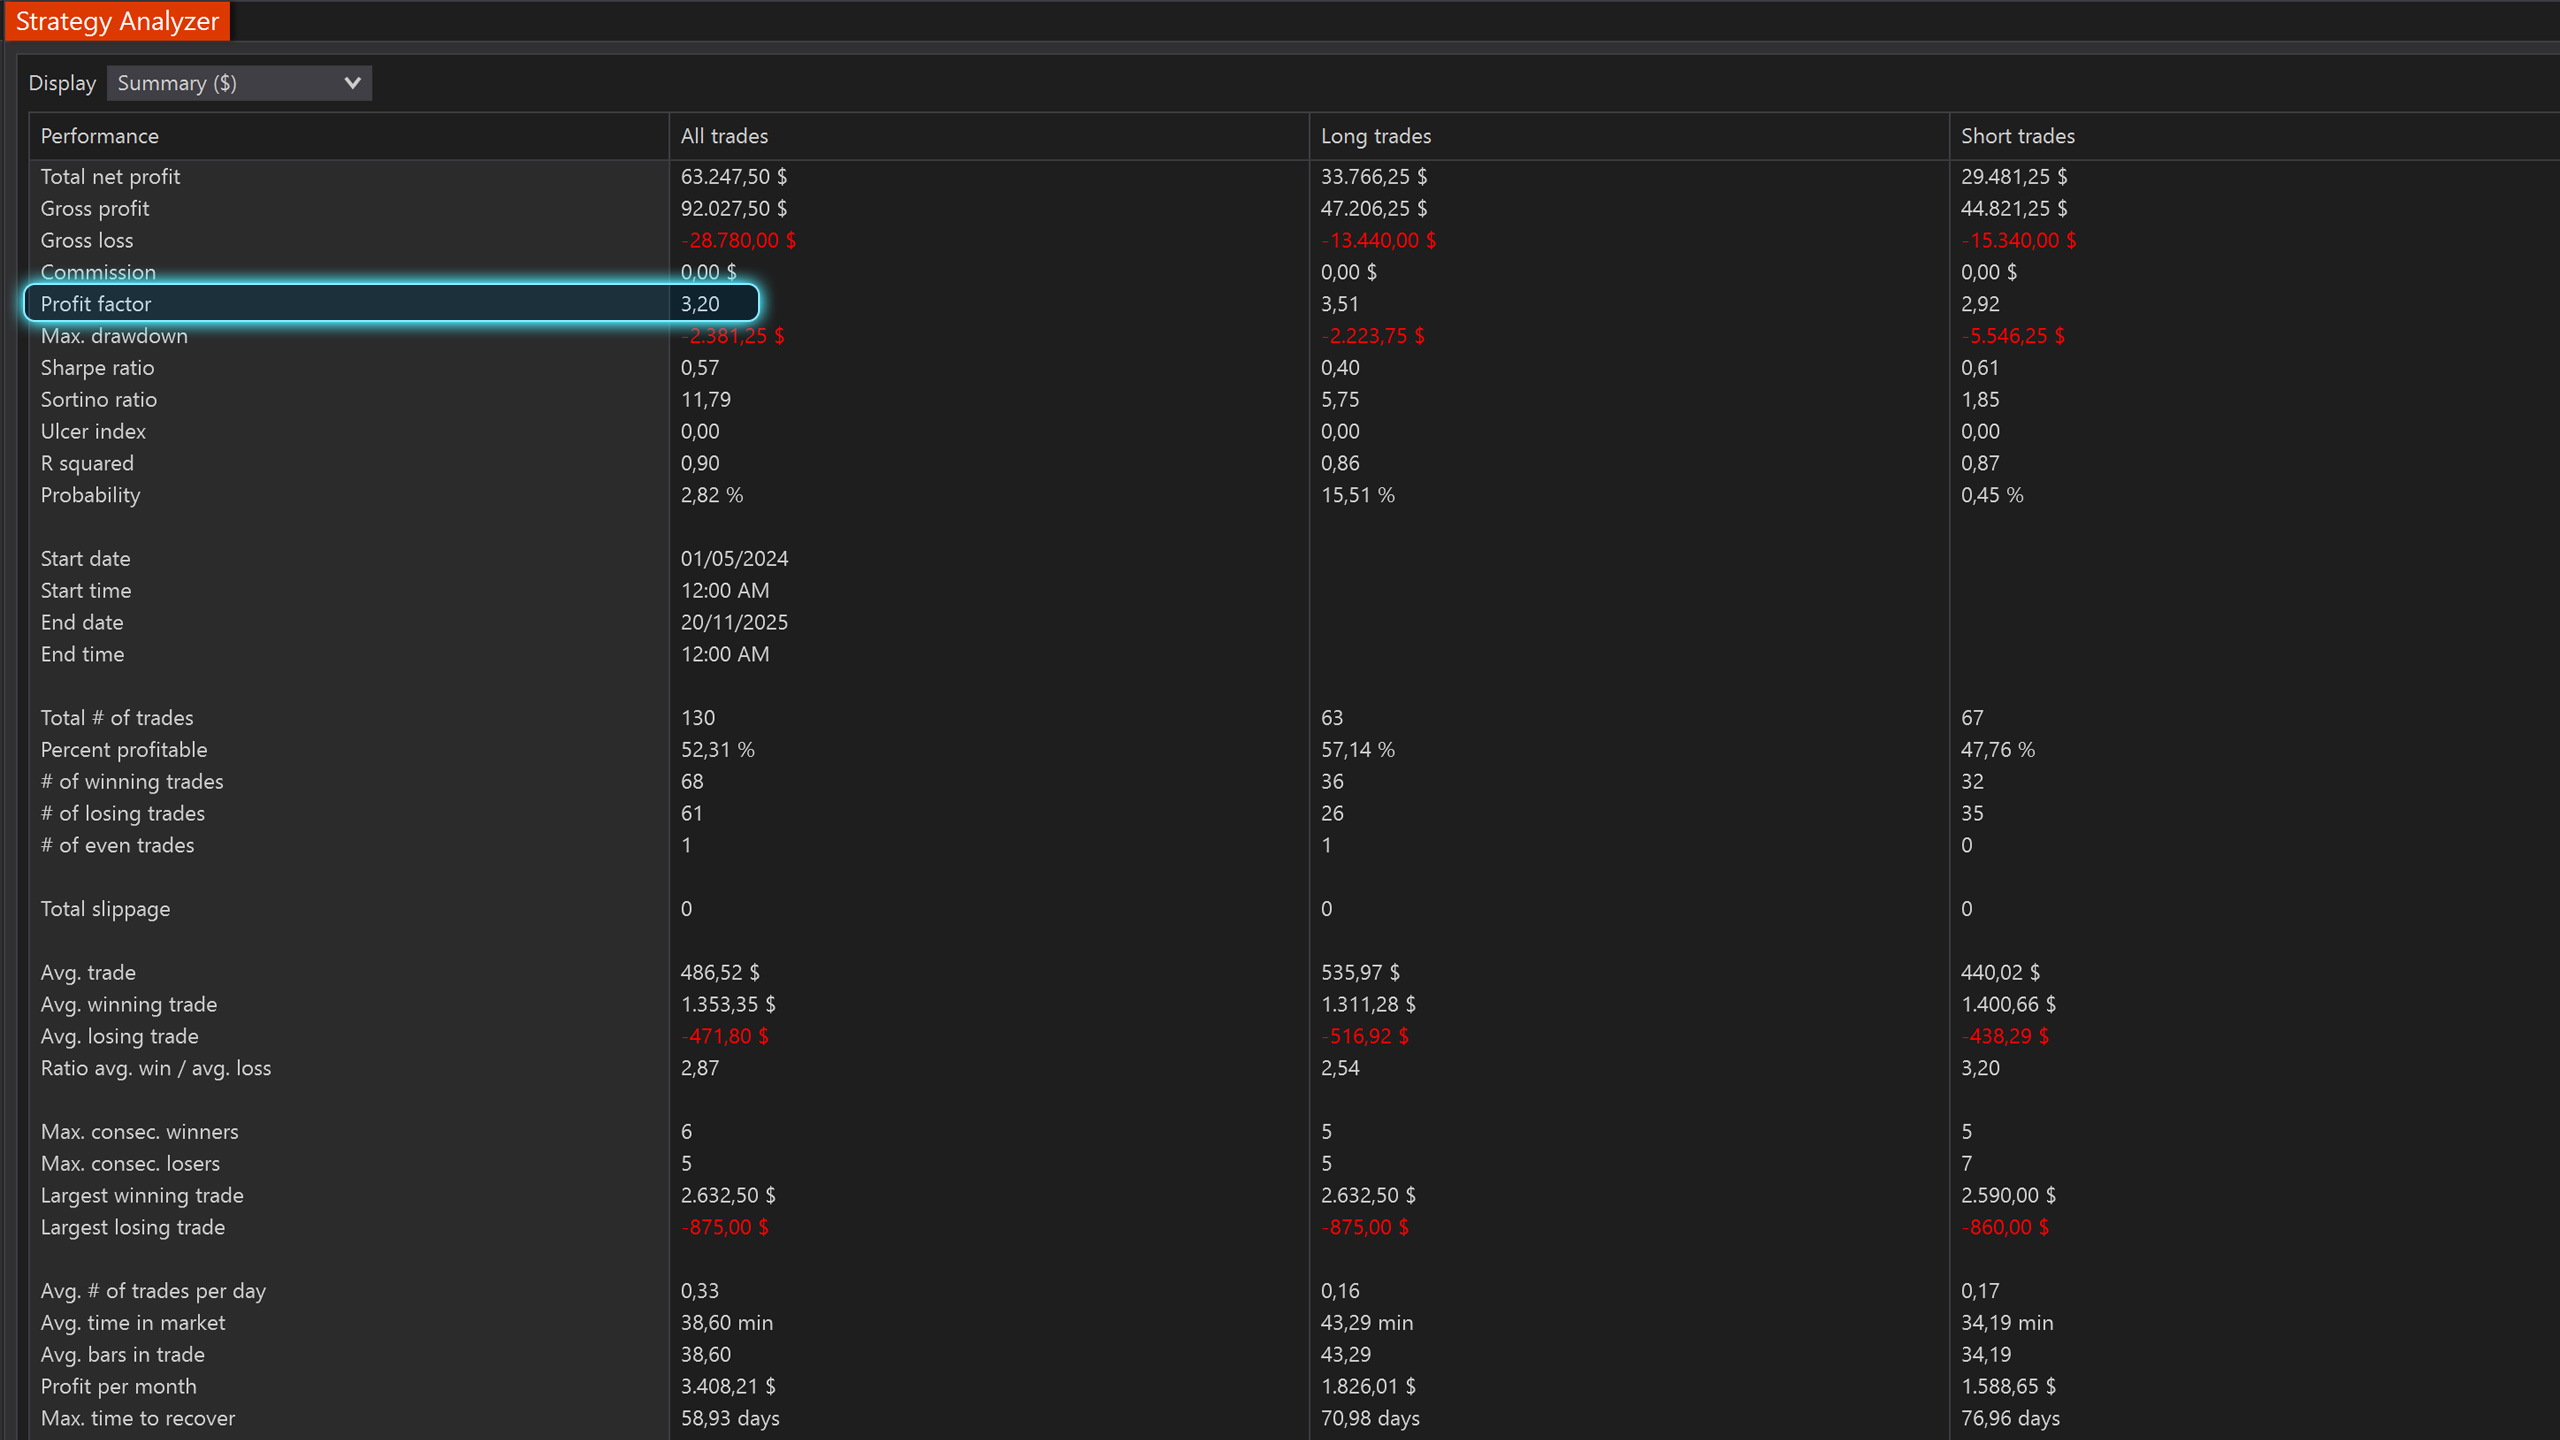2560x1440 pixels.
Task: Click Short trades largest losing trade value
Action: (2004, 1227)
